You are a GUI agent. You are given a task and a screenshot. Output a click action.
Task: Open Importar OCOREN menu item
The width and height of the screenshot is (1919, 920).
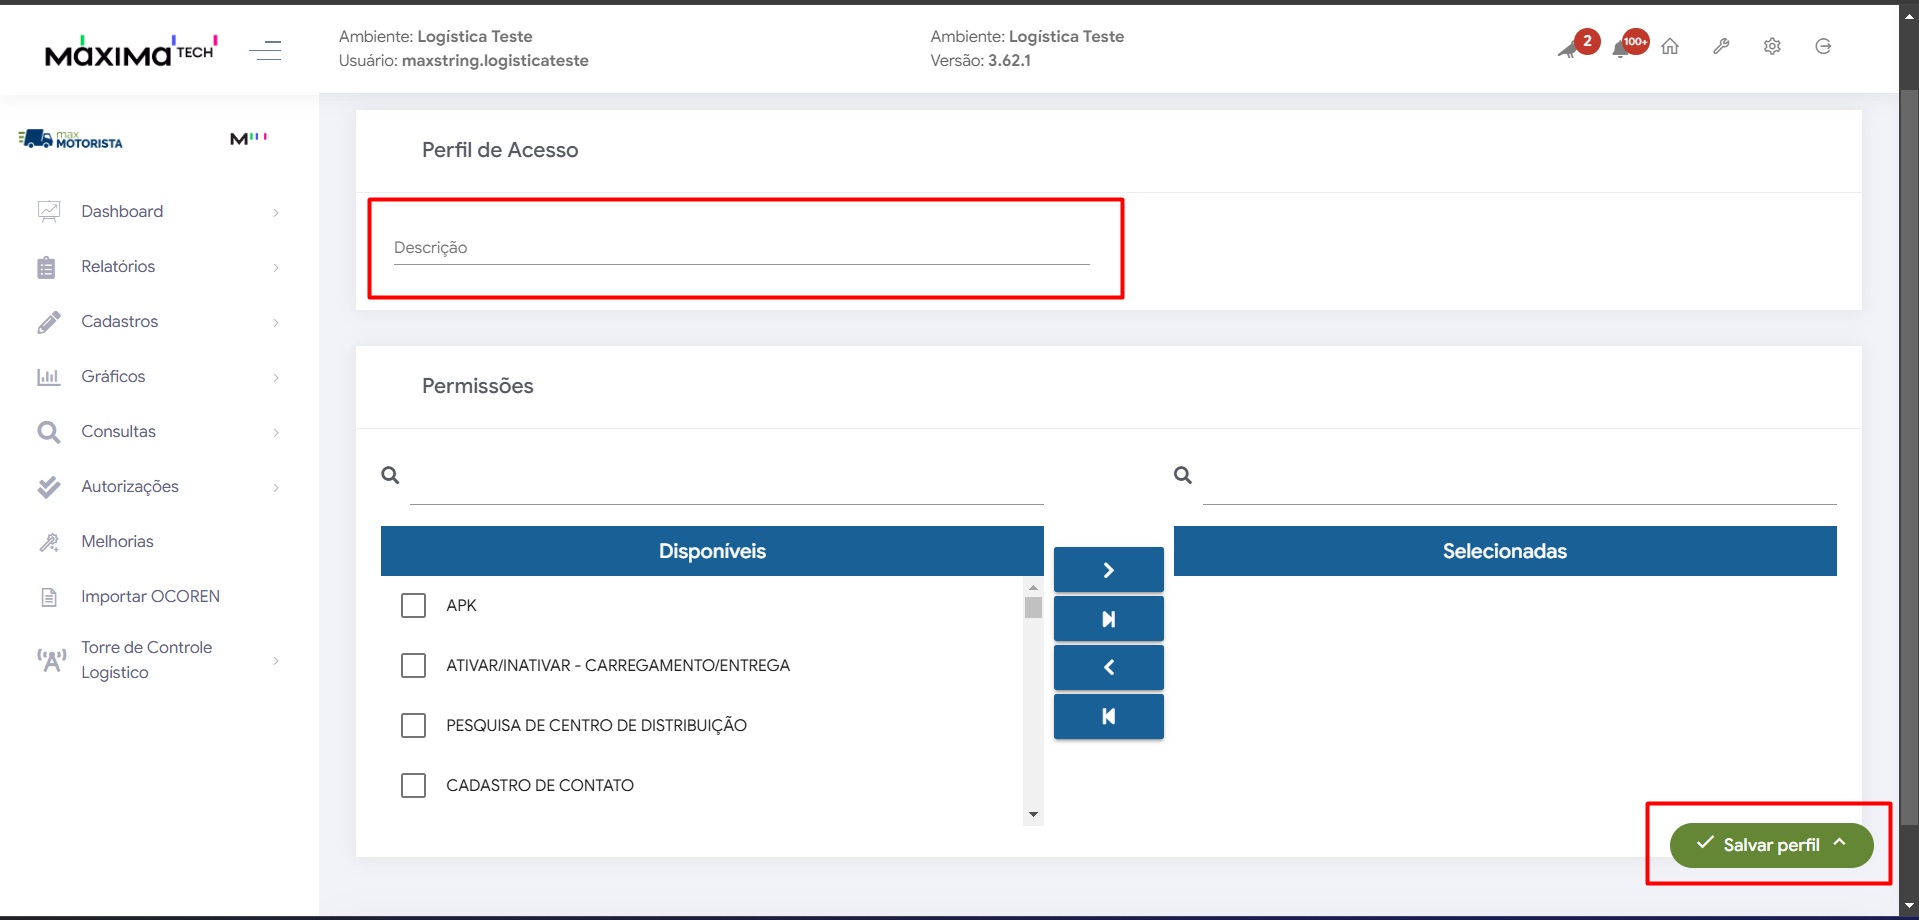pyautogui.click(x=150, y=597)
